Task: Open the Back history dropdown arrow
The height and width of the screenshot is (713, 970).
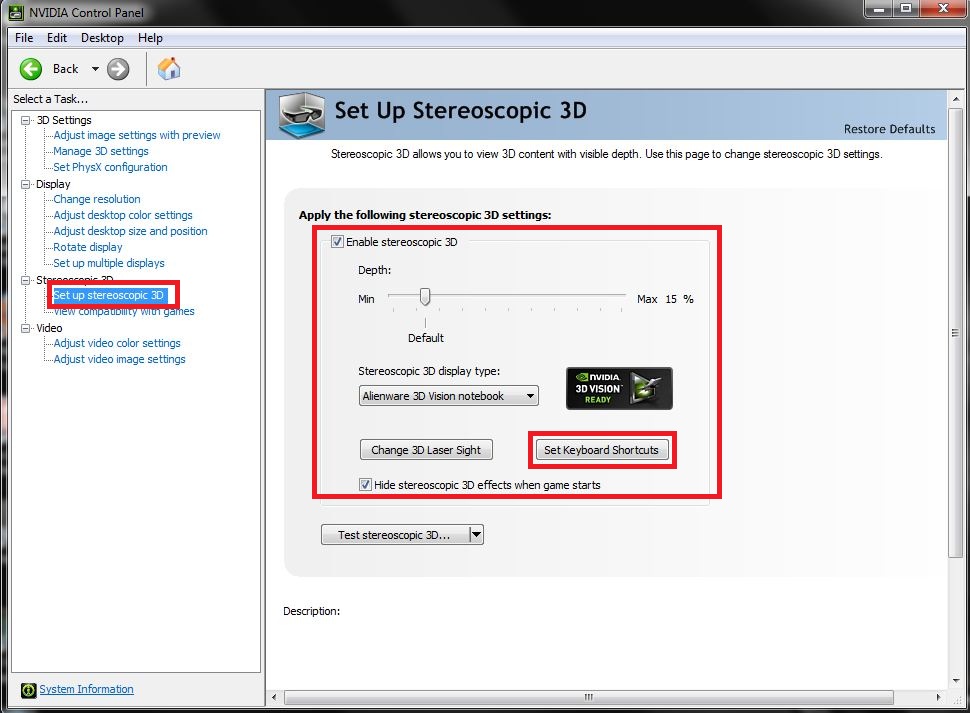Action: pyautogui.click(x=95, y=69)
